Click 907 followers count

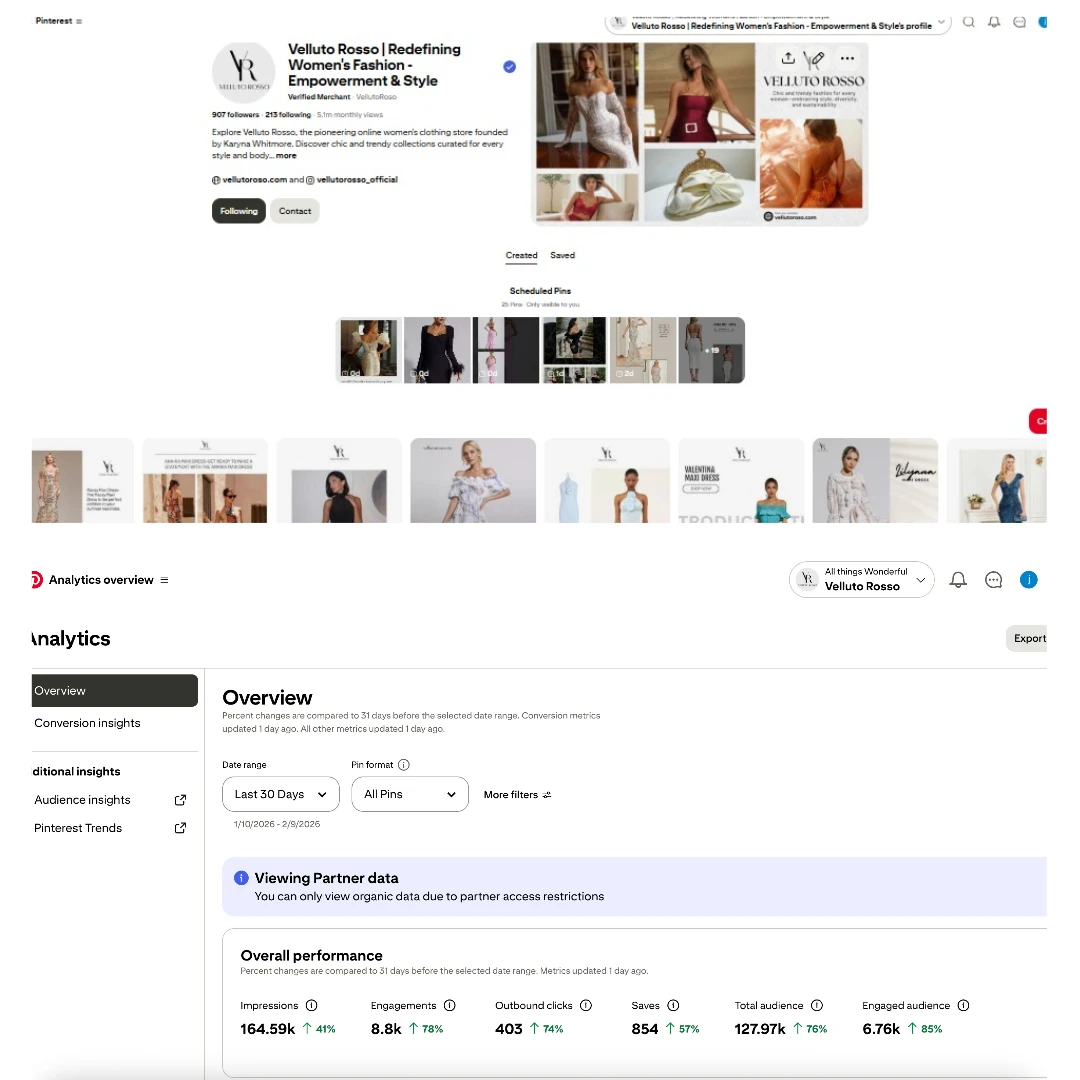point(236,115)
